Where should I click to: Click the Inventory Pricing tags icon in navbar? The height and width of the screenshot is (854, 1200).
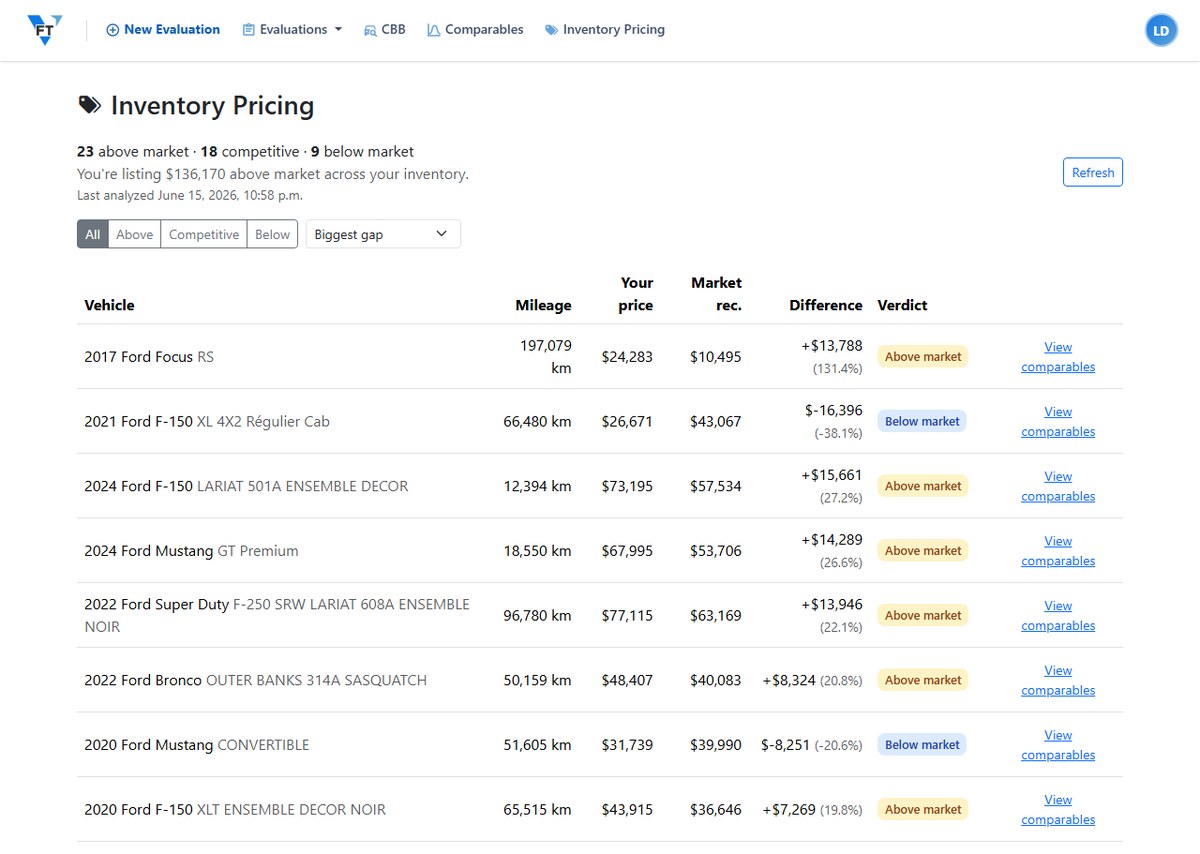pyautogui.click(x=551, y=30)
